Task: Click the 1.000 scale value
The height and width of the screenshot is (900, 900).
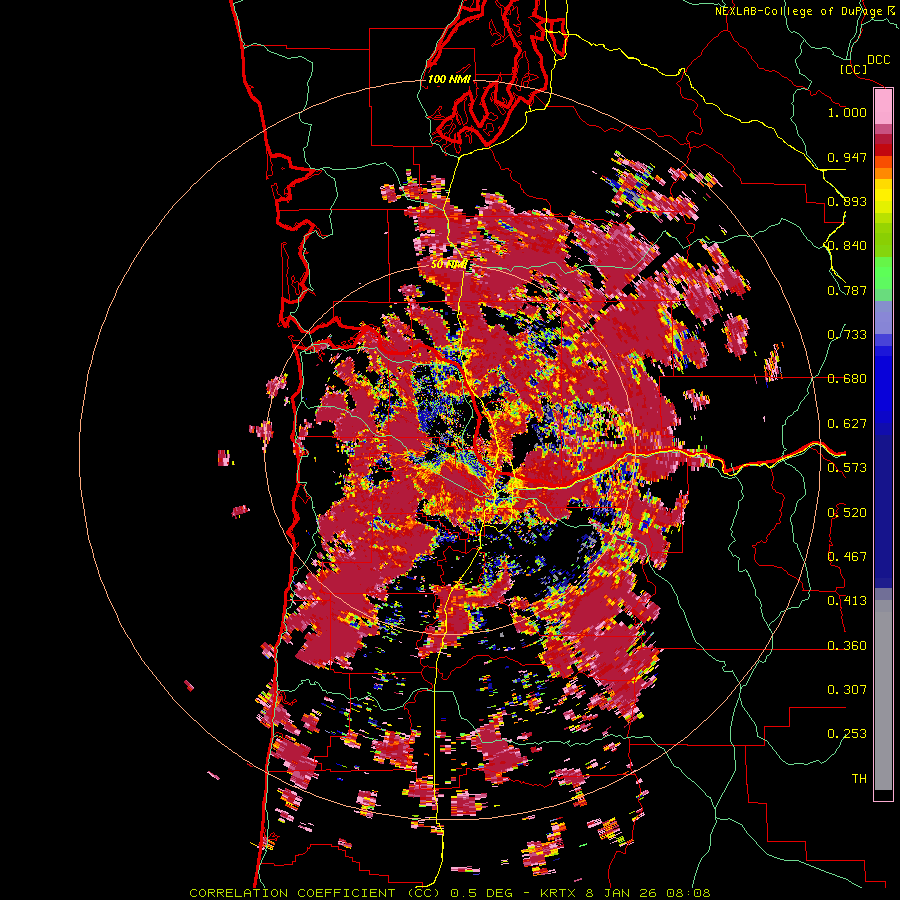Action: point(847,112)
